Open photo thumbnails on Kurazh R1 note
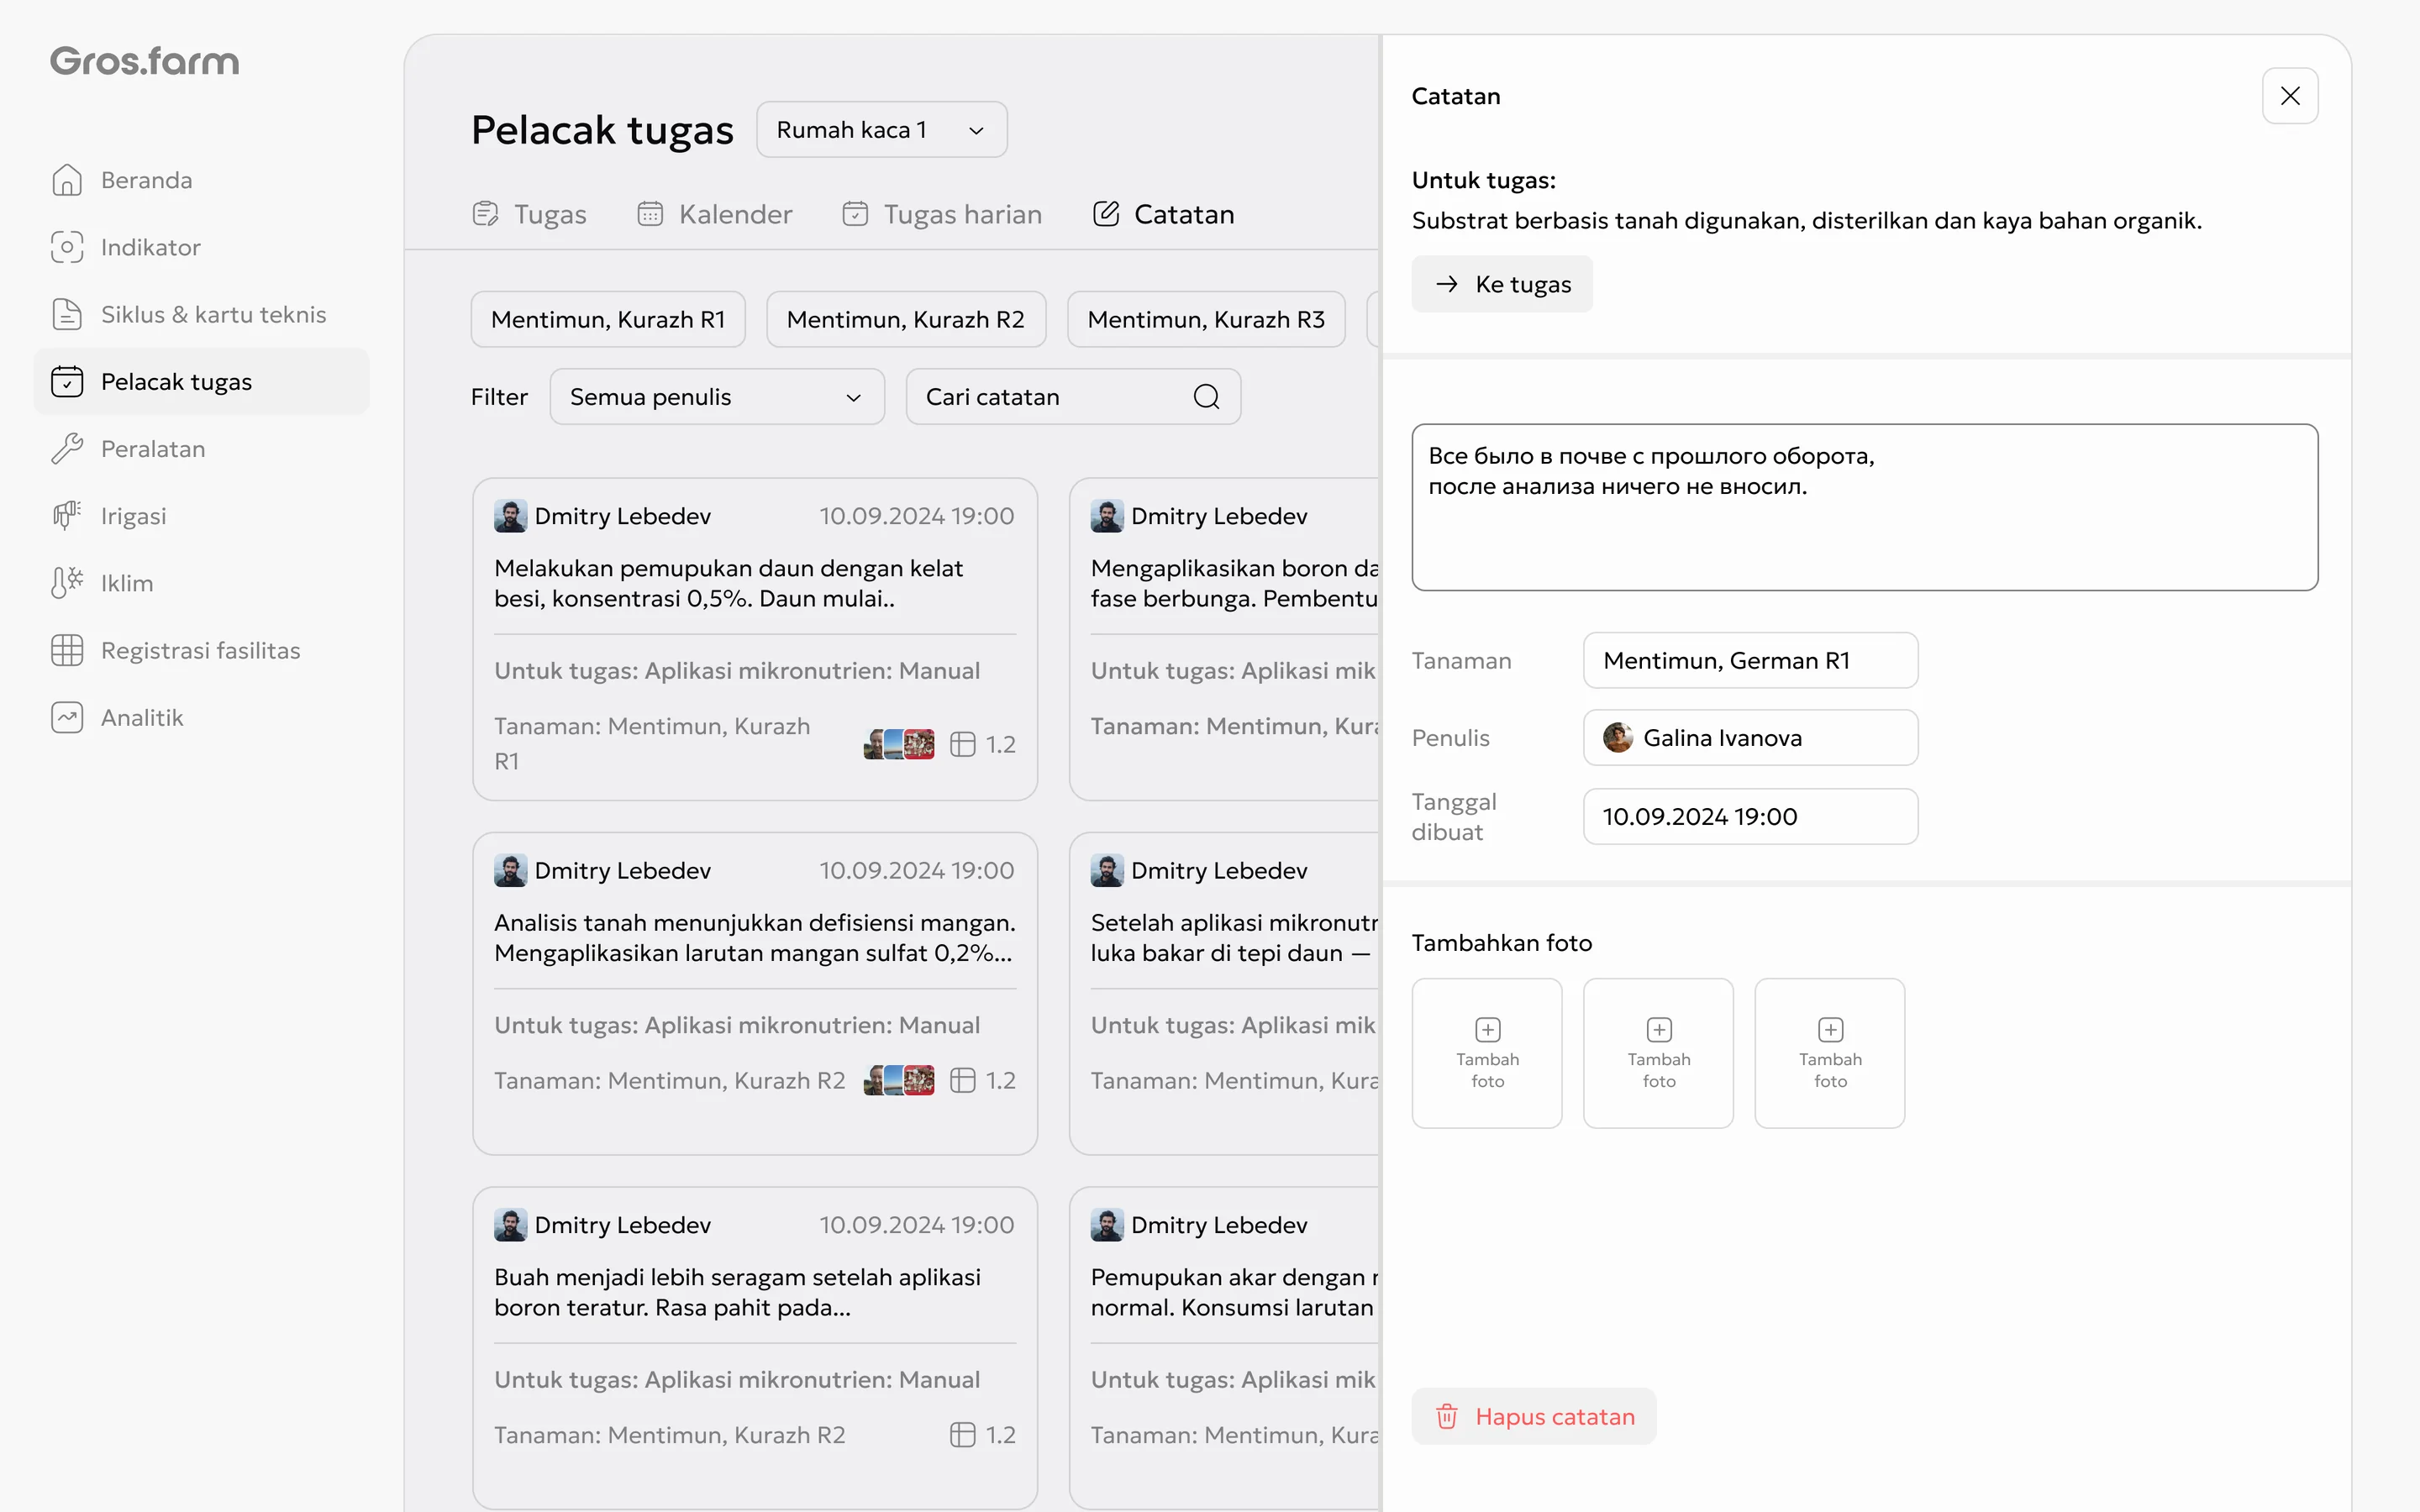This screenshot has width=2420, height=1512. coord(899,744)
